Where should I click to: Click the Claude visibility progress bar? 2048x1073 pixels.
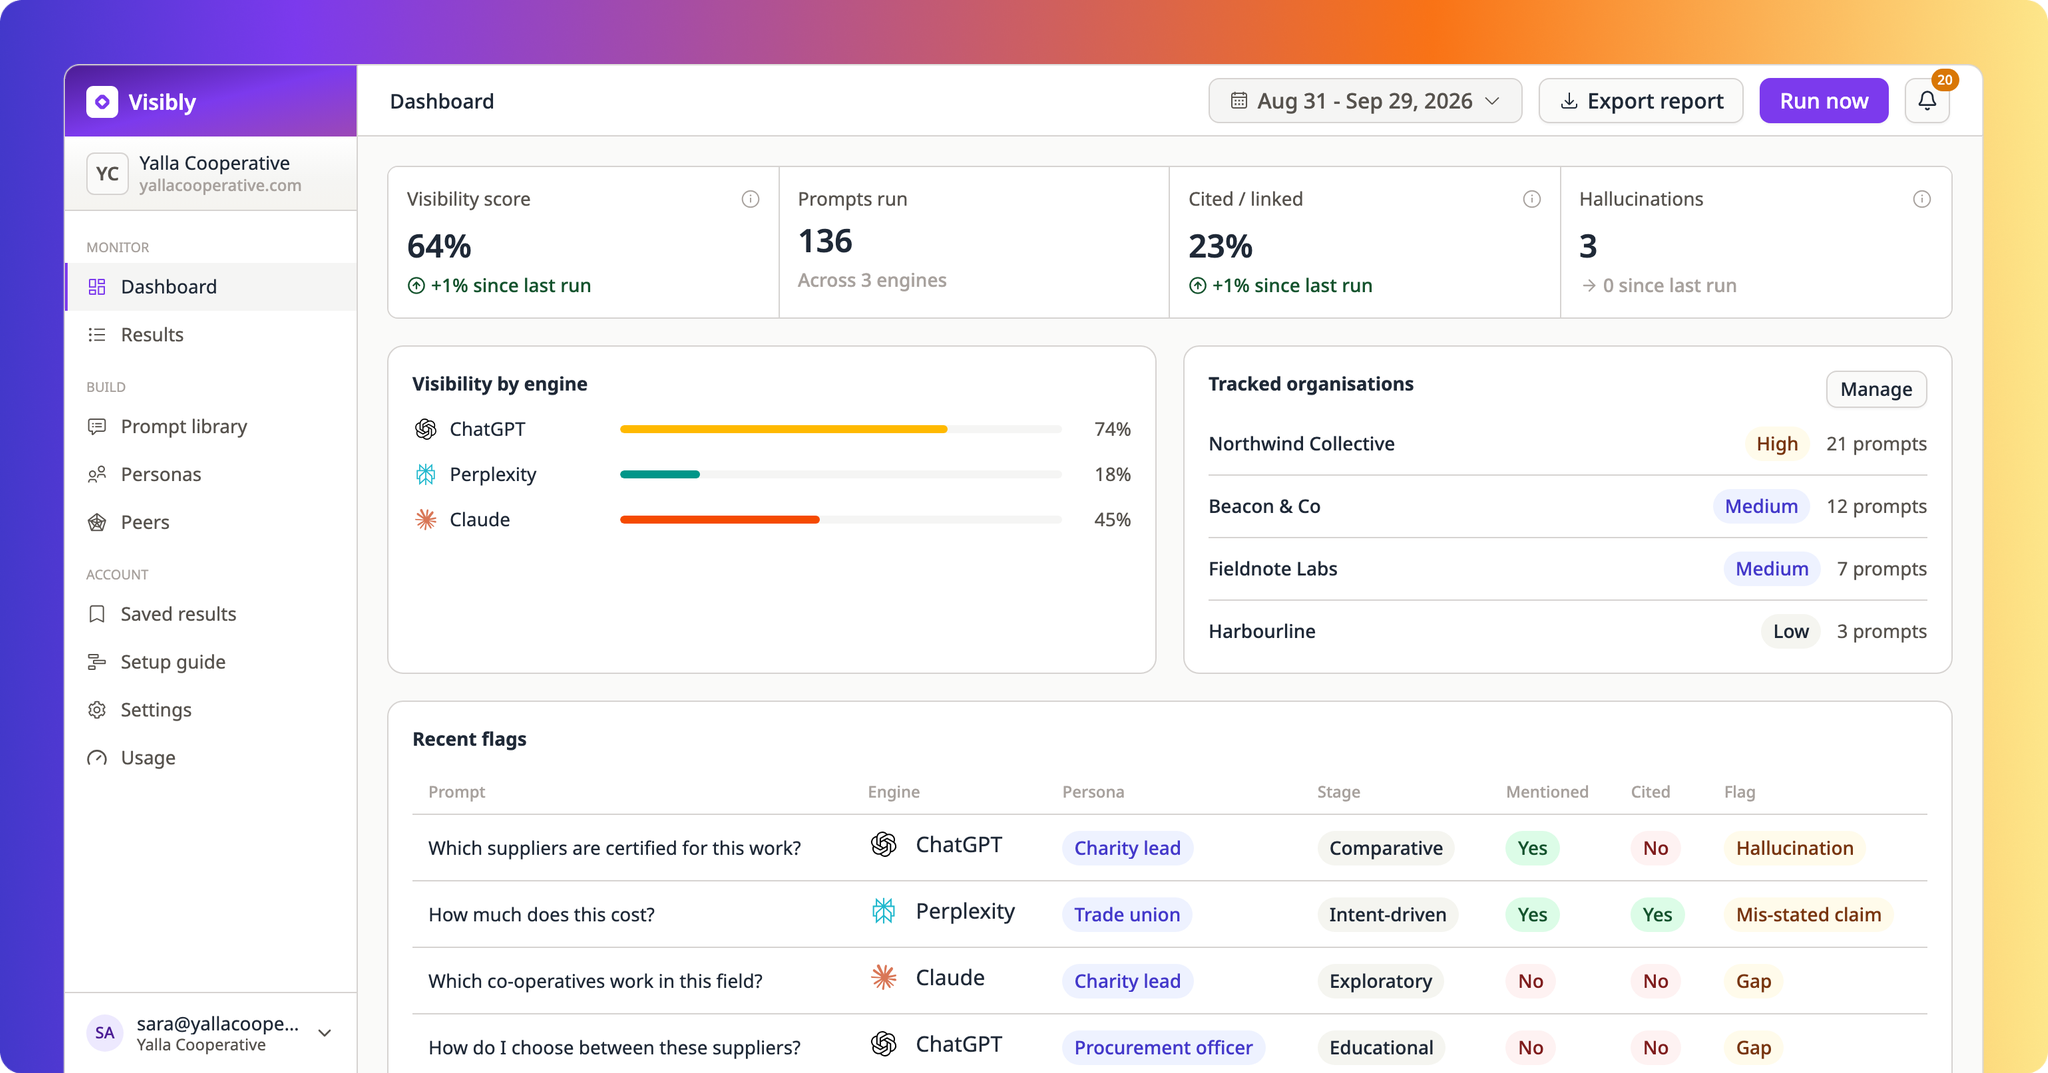click(841, 520)
